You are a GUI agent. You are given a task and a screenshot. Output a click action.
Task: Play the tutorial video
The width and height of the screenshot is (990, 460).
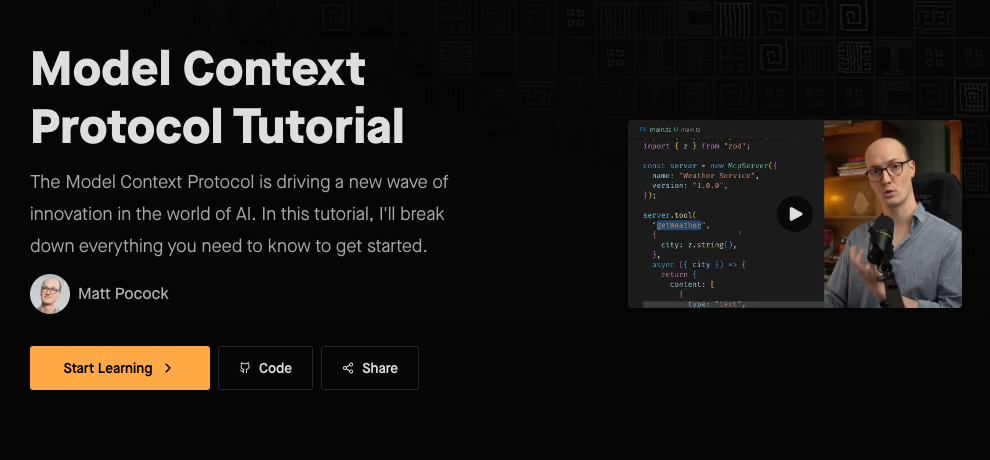795,214
